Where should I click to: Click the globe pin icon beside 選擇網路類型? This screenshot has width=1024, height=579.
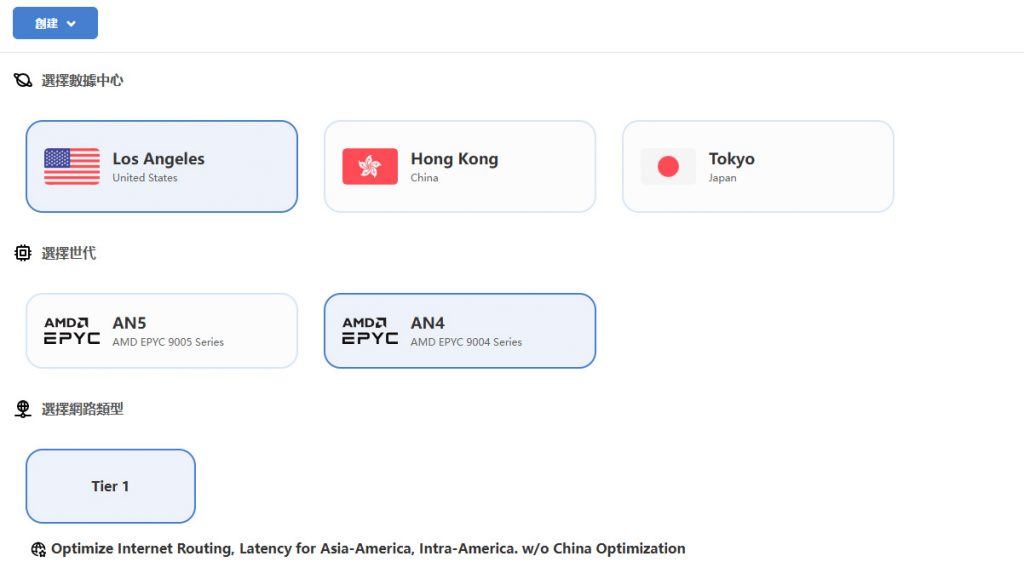pyautogui.click(x=23, y=409)
